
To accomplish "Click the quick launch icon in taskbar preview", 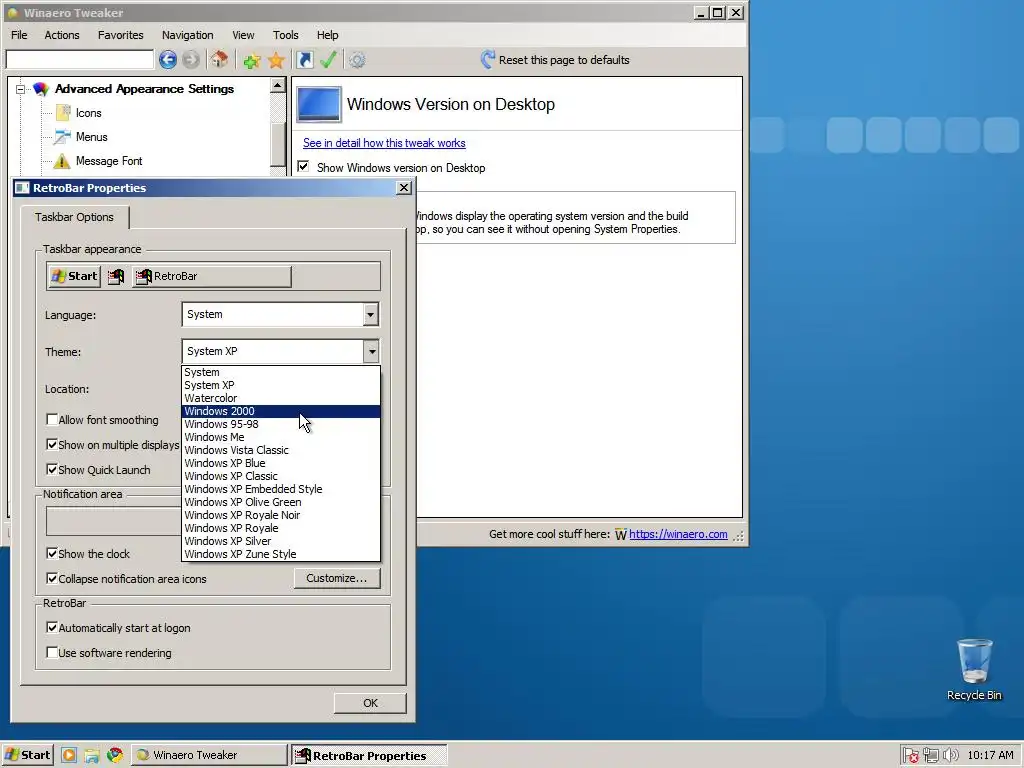I will coord(116,277).
